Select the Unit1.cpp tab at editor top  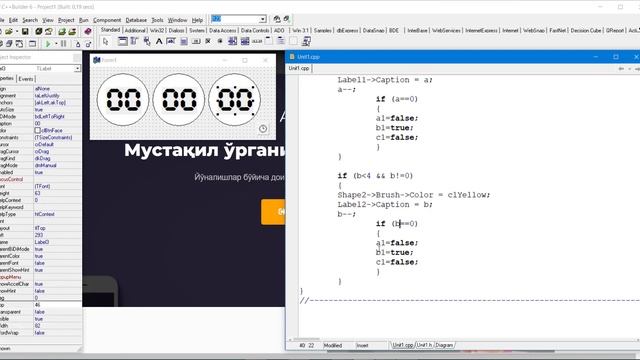click(299, 68)
